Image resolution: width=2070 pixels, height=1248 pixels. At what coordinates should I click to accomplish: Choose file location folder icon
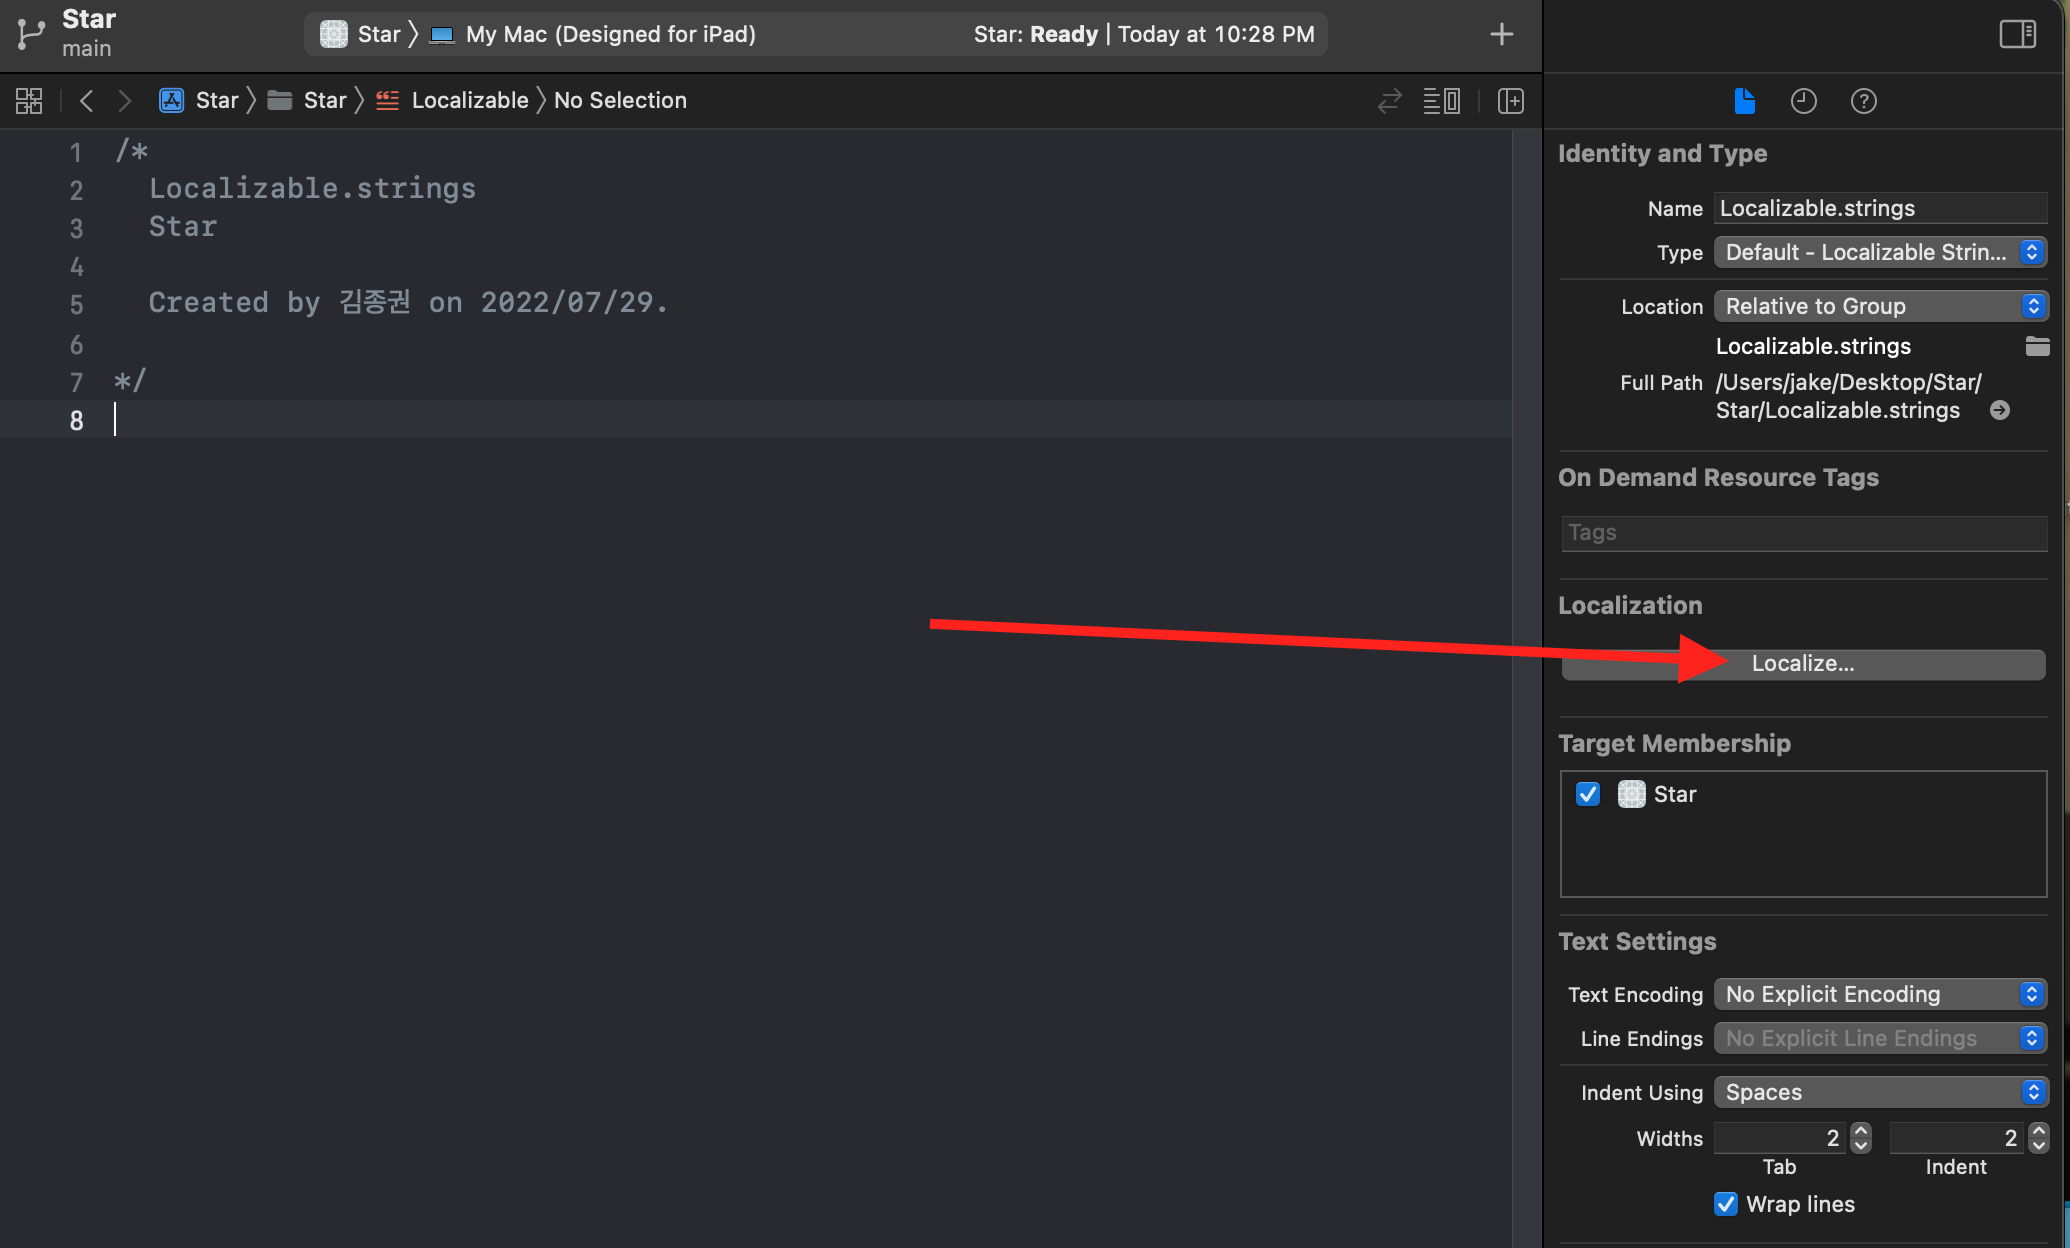coord(2037,346)
